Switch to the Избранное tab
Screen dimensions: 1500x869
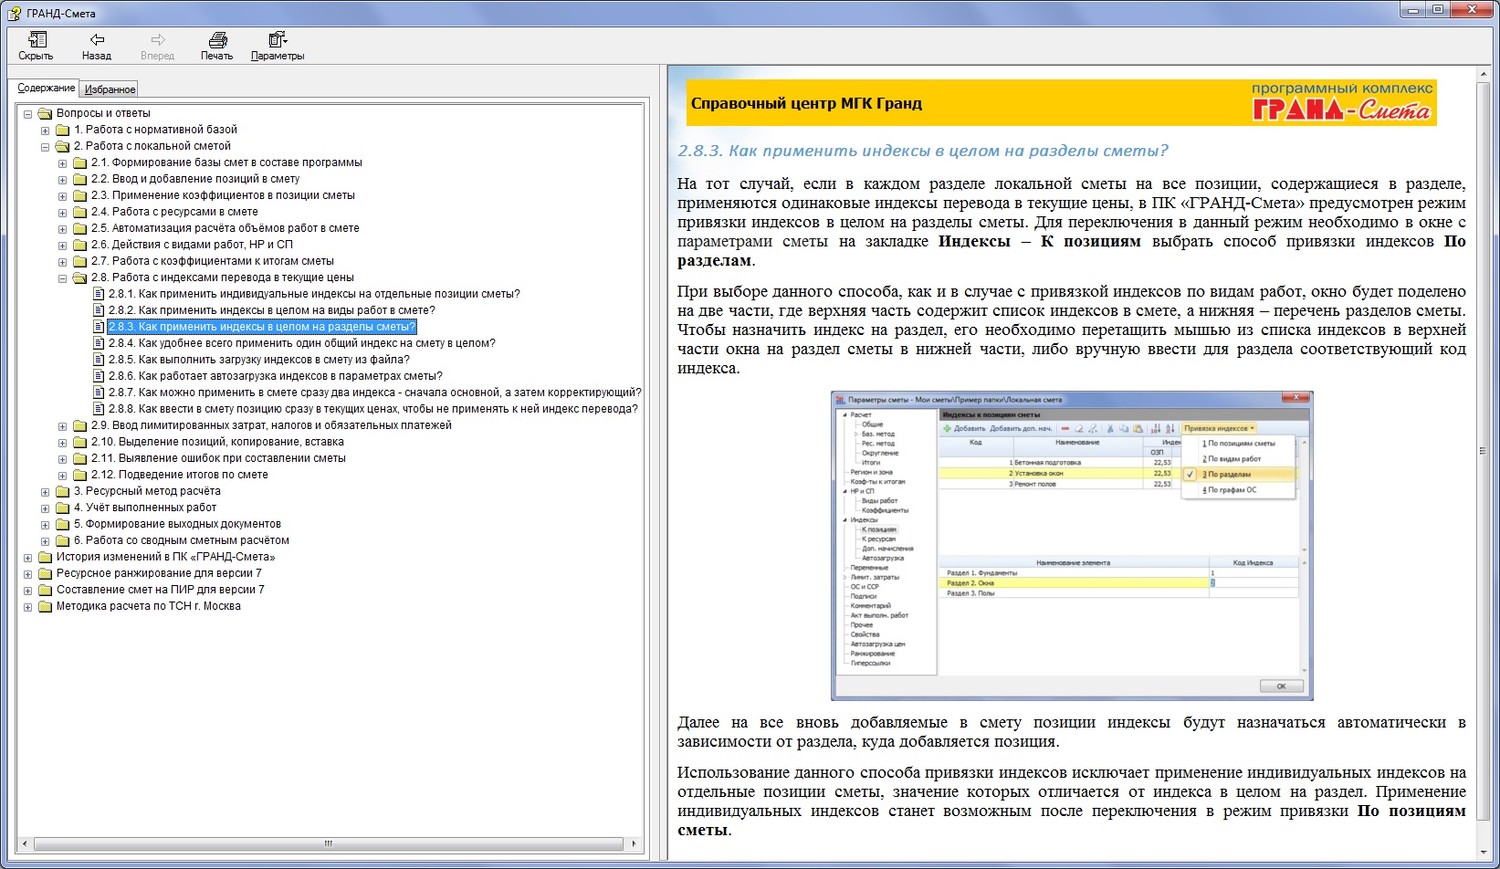(x=110, y=90)
